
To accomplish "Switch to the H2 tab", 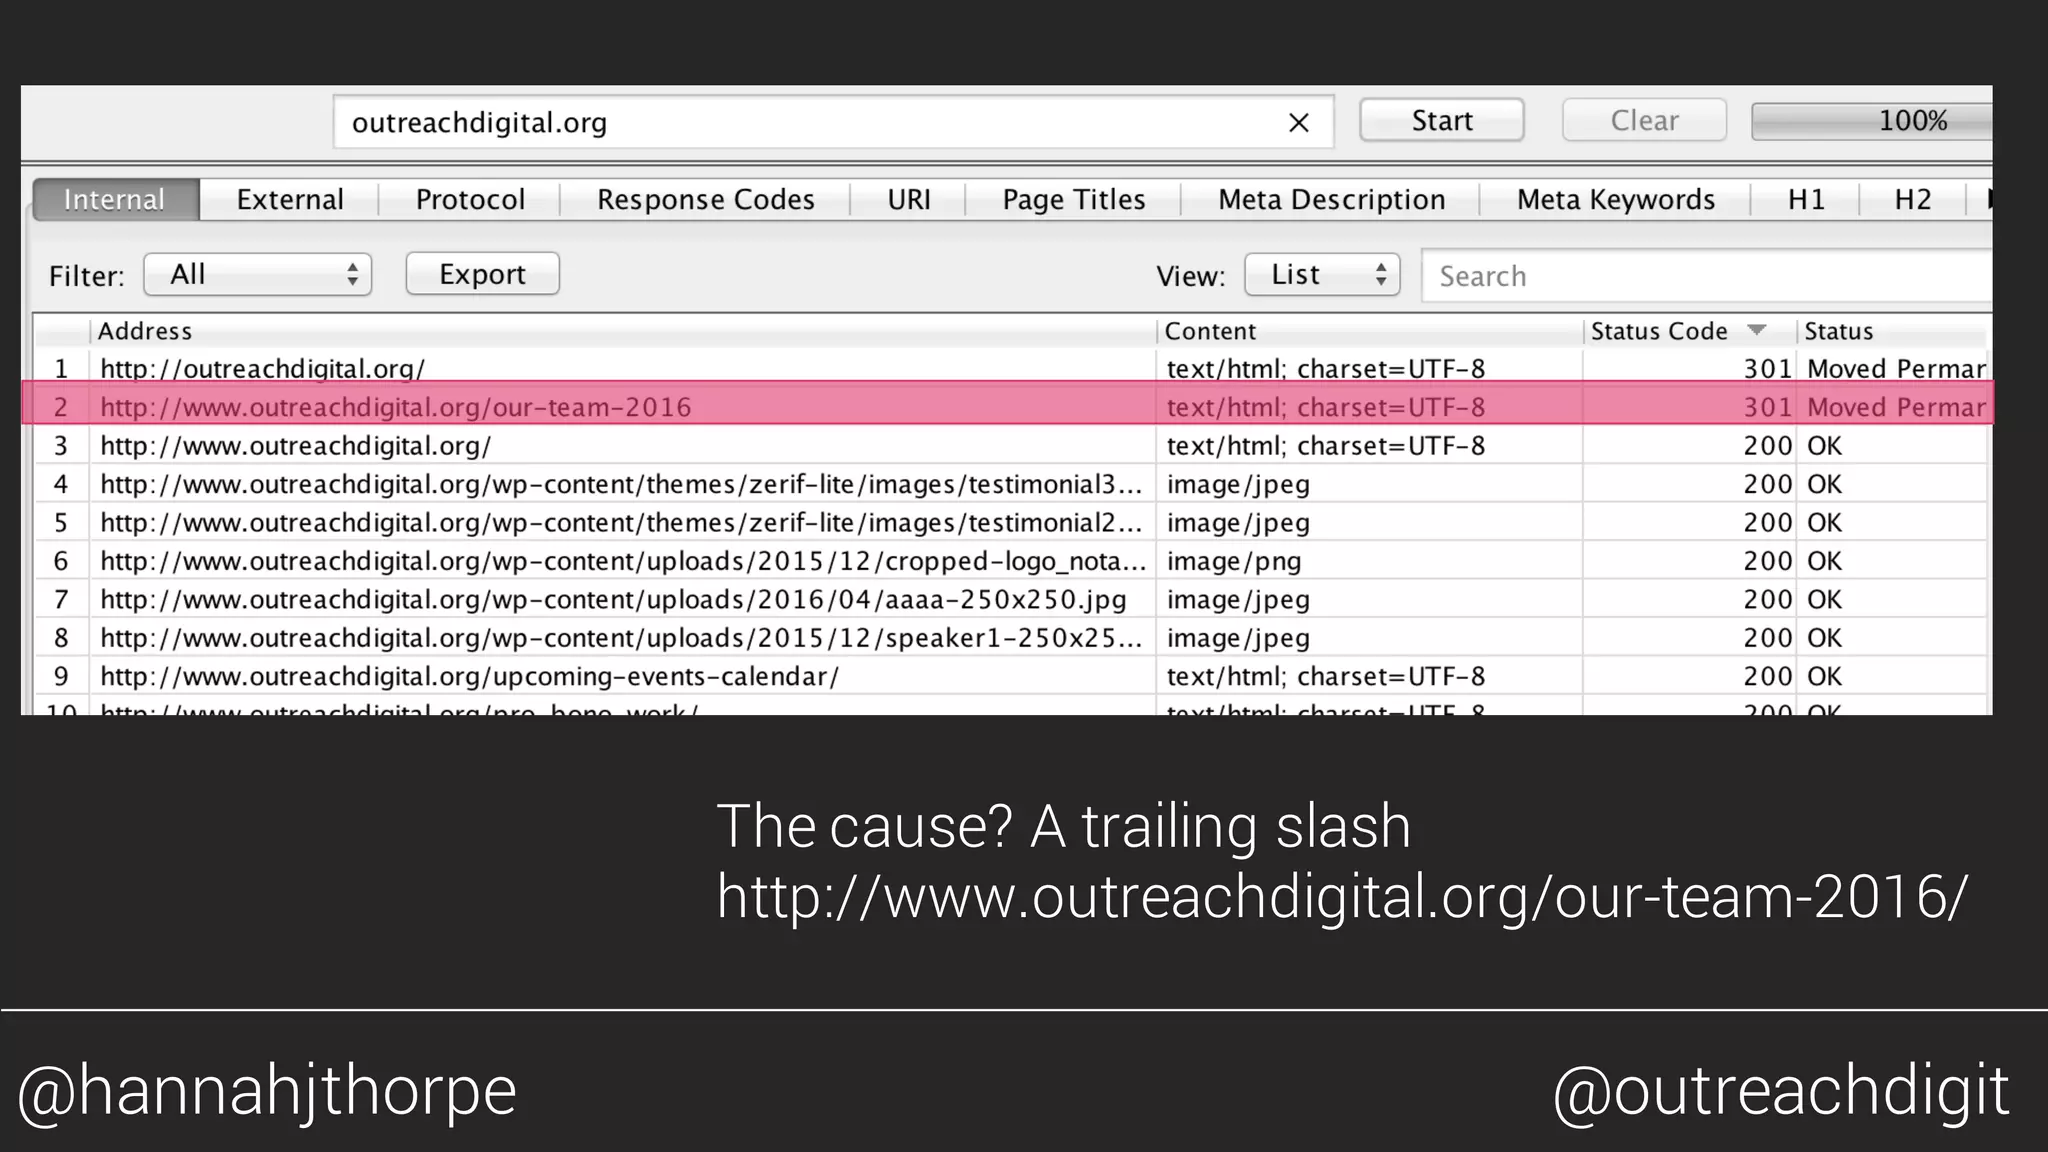I will 1912,199.
